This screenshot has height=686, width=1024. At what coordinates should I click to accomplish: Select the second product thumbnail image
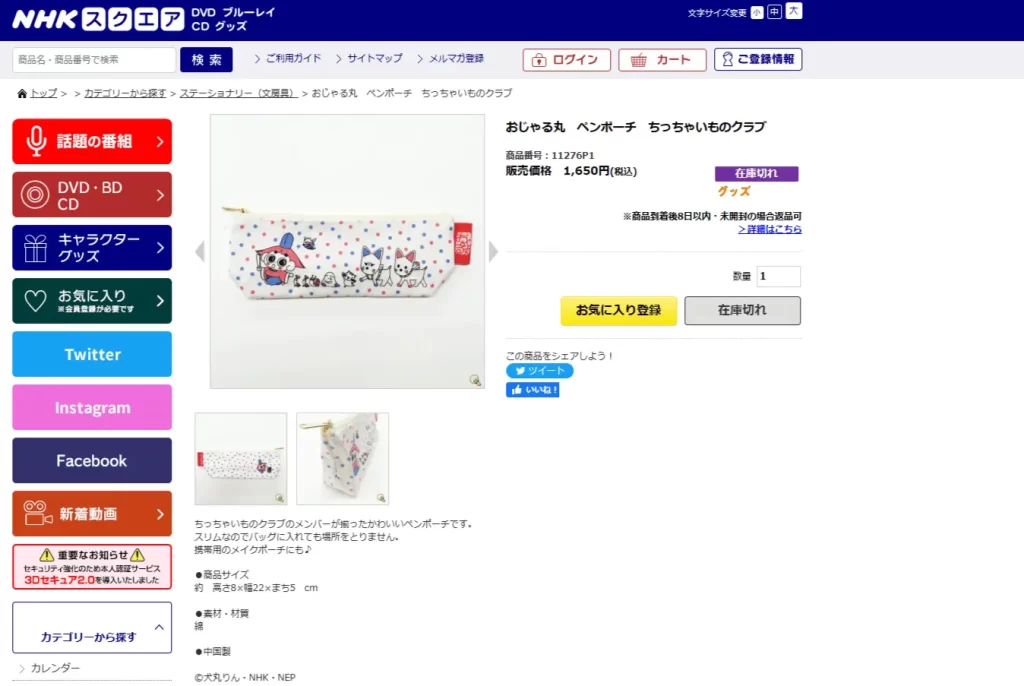click(342, 458)
